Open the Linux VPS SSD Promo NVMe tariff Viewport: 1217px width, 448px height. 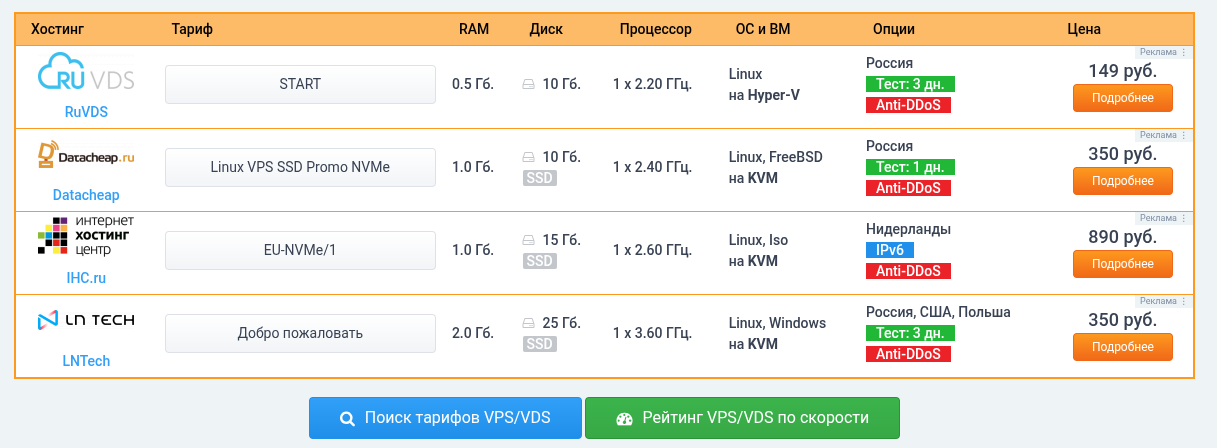[x=300, y=167]
